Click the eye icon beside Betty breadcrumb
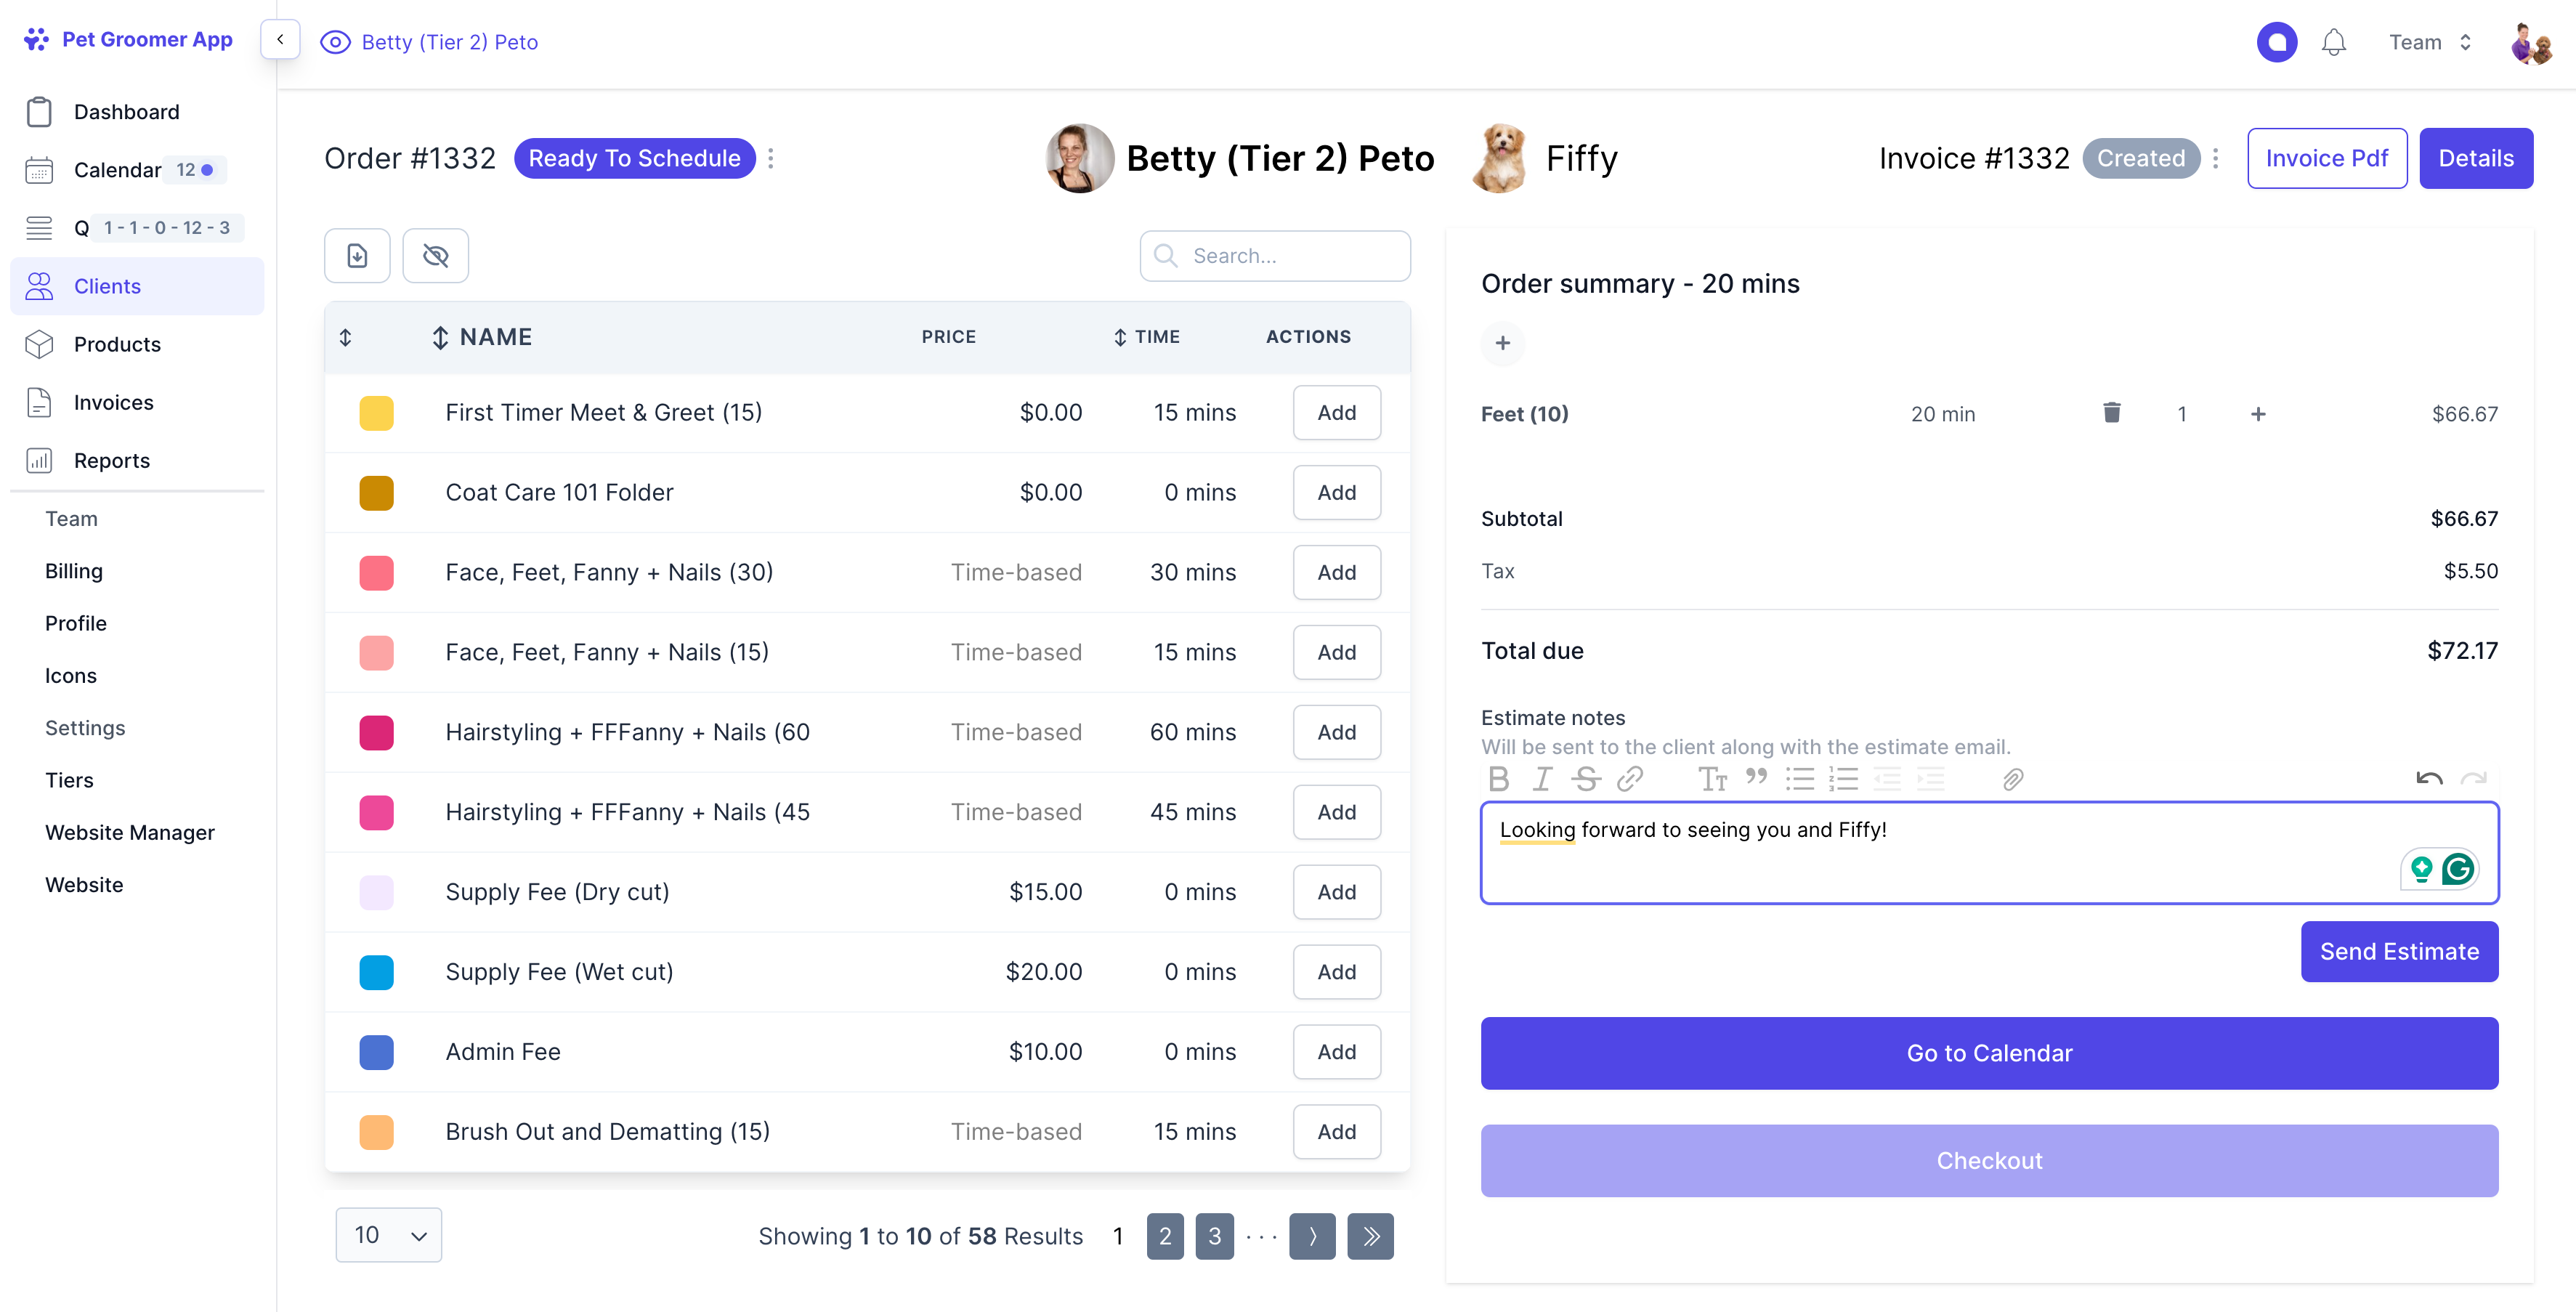Screen dimensions: 2576x1312 [x=335, y=42]
